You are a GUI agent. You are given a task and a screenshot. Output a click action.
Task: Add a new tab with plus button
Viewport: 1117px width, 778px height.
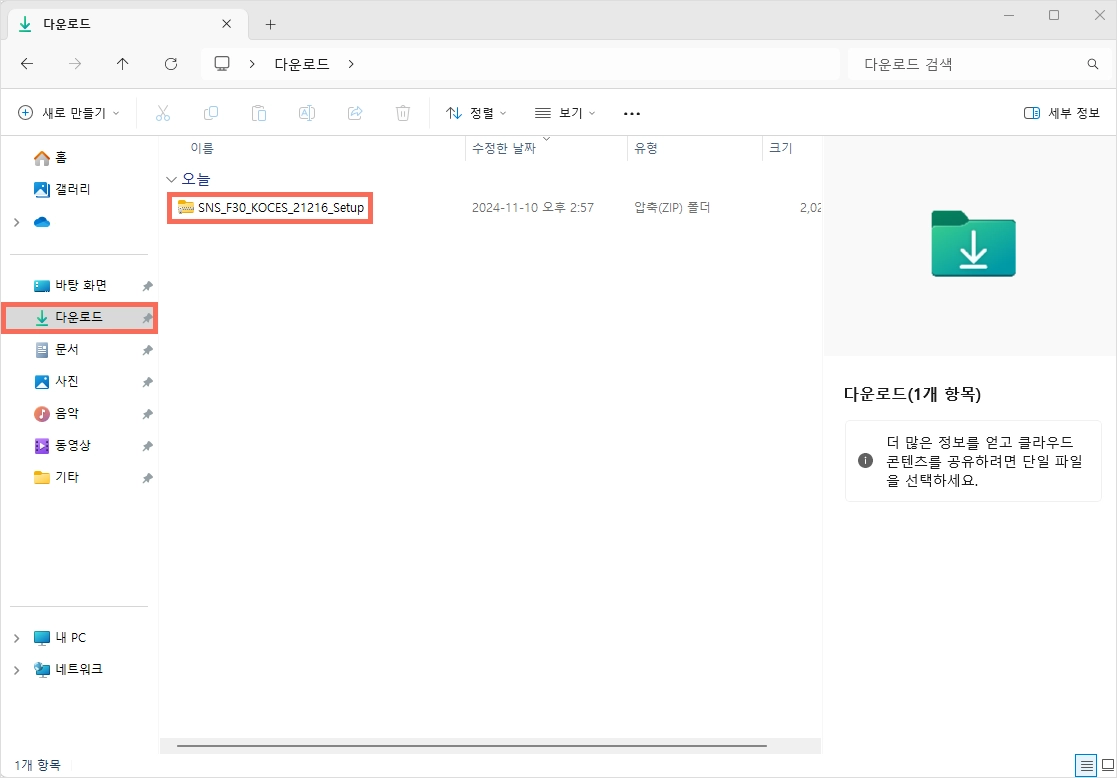270,24
